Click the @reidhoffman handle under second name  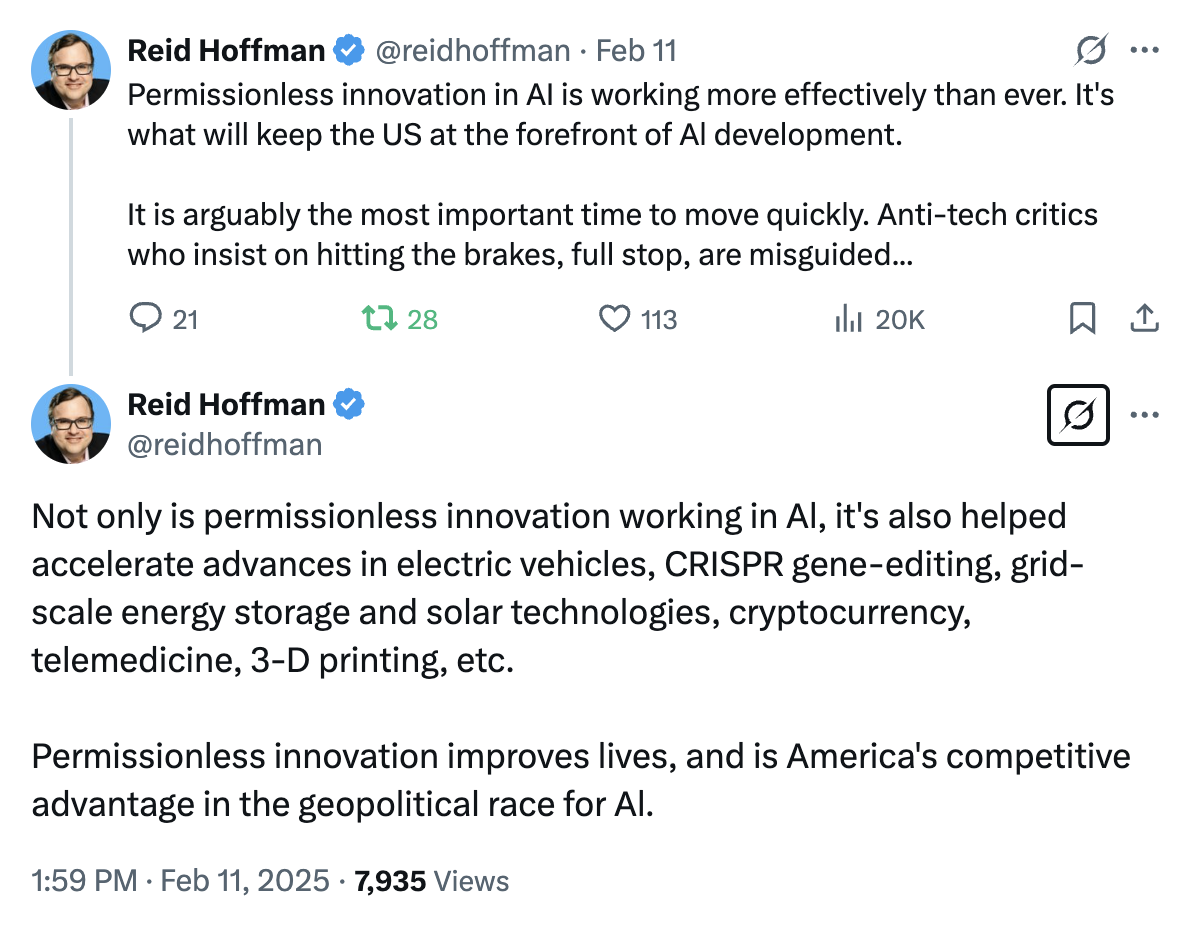(225, 445)
